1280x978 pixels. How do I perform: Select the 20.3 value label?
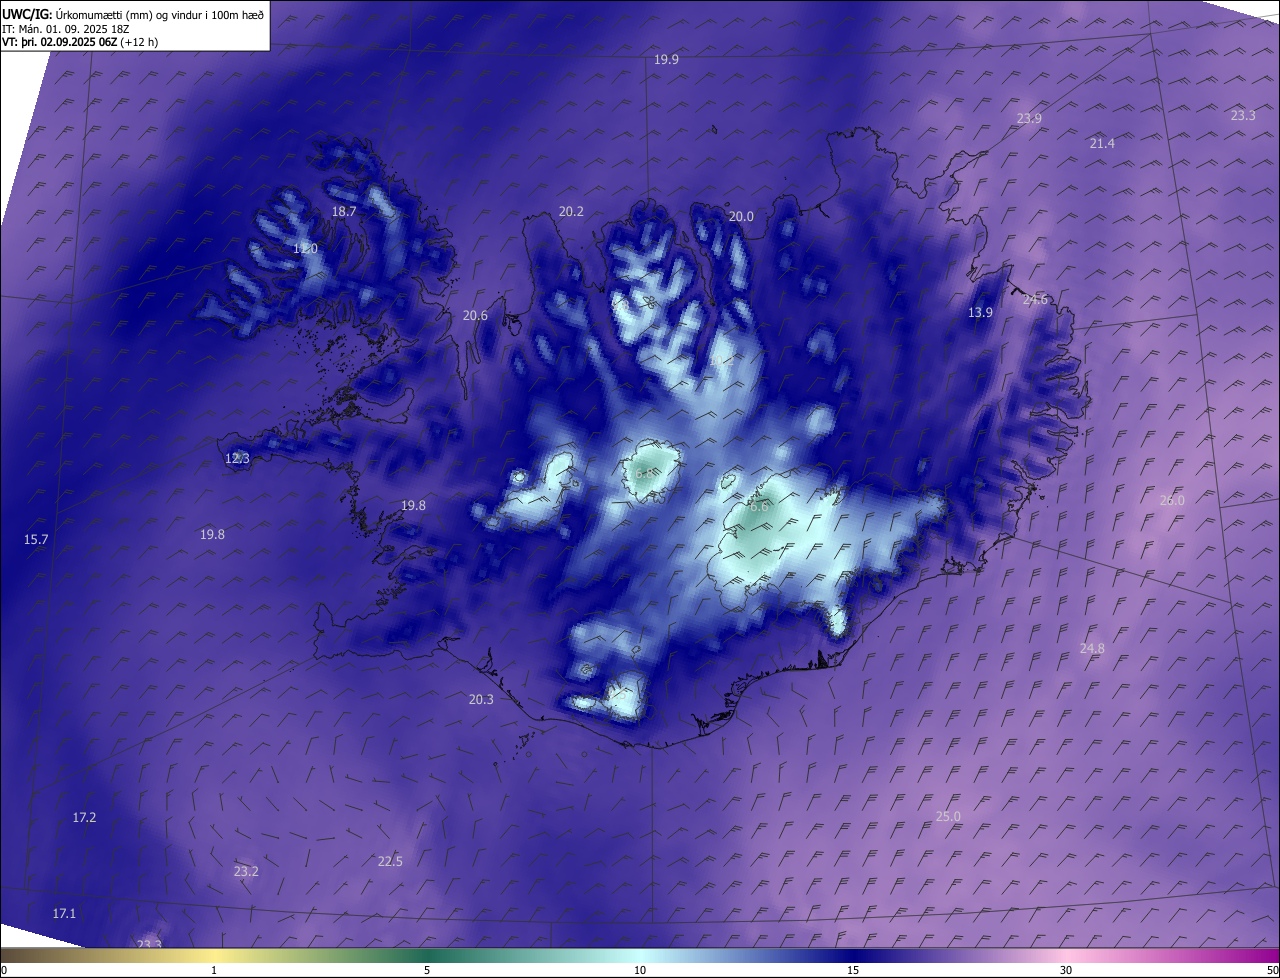pos(481,700)
